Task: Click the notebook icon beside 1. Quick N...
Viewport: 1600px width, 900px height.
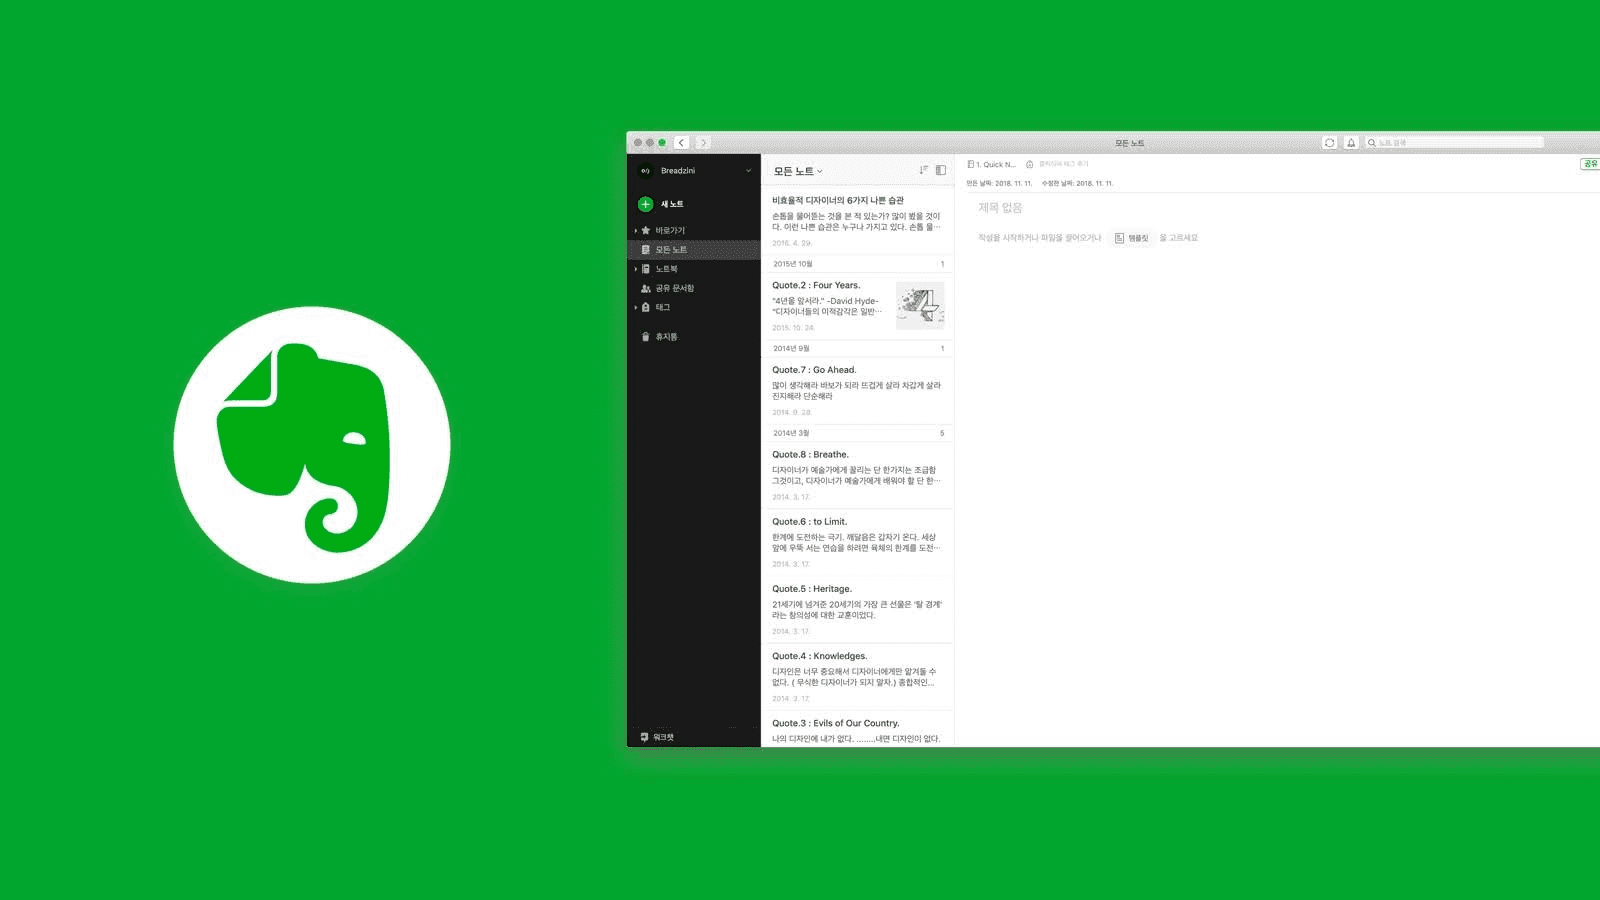Action: 970,164
